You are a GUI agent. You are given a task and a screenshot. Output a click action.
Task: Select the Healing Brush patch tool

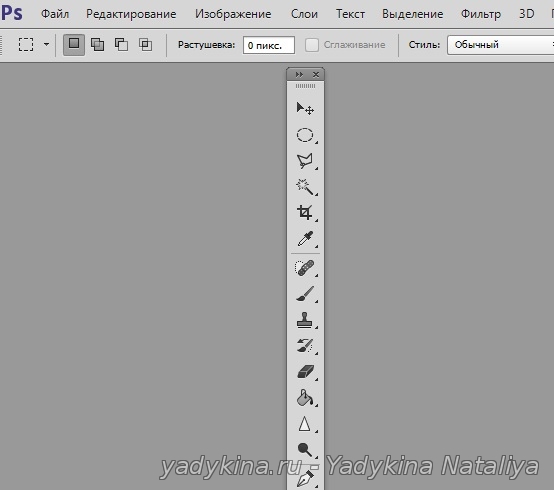305,268
